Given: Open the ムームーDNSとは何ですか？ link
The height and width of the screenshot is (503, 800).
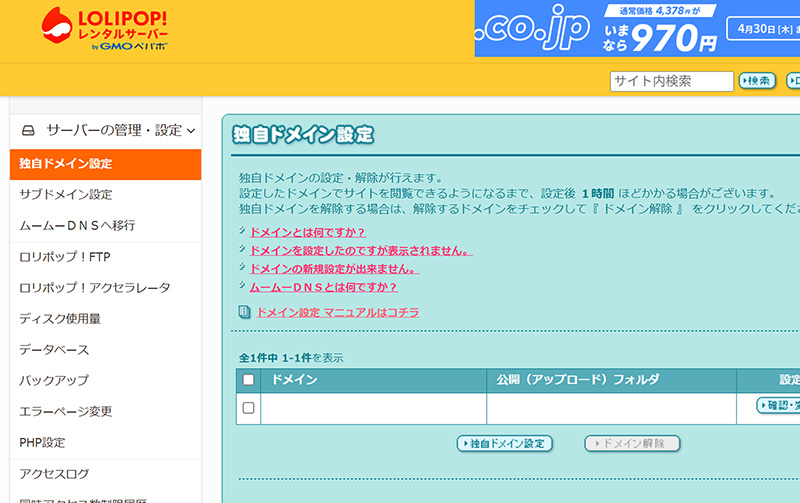Looking at the screenshot, I should (x=323, y=287).
